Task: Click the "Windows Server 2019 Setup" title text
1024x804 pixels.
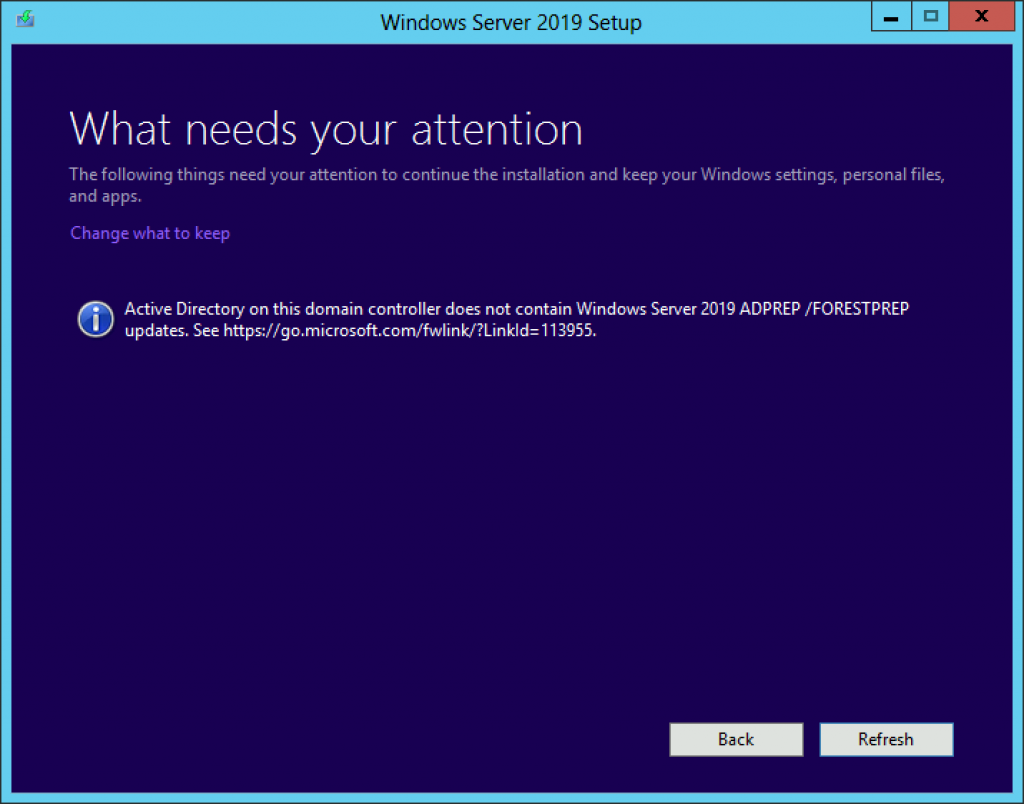Action: [x=511, y=22]
